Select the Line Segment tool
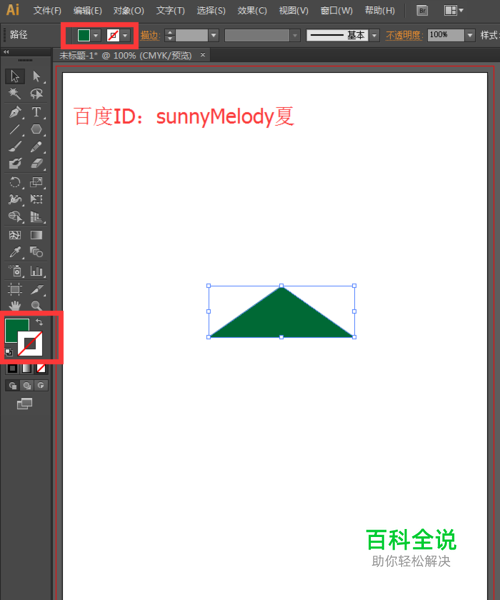The width and height of the screenshot is (500, 600). tap(15, 129)
